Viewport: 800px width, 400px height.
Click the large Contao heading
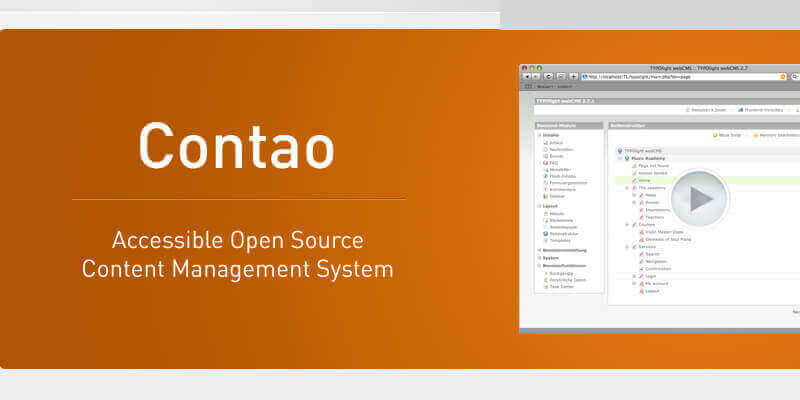[236, 146]
